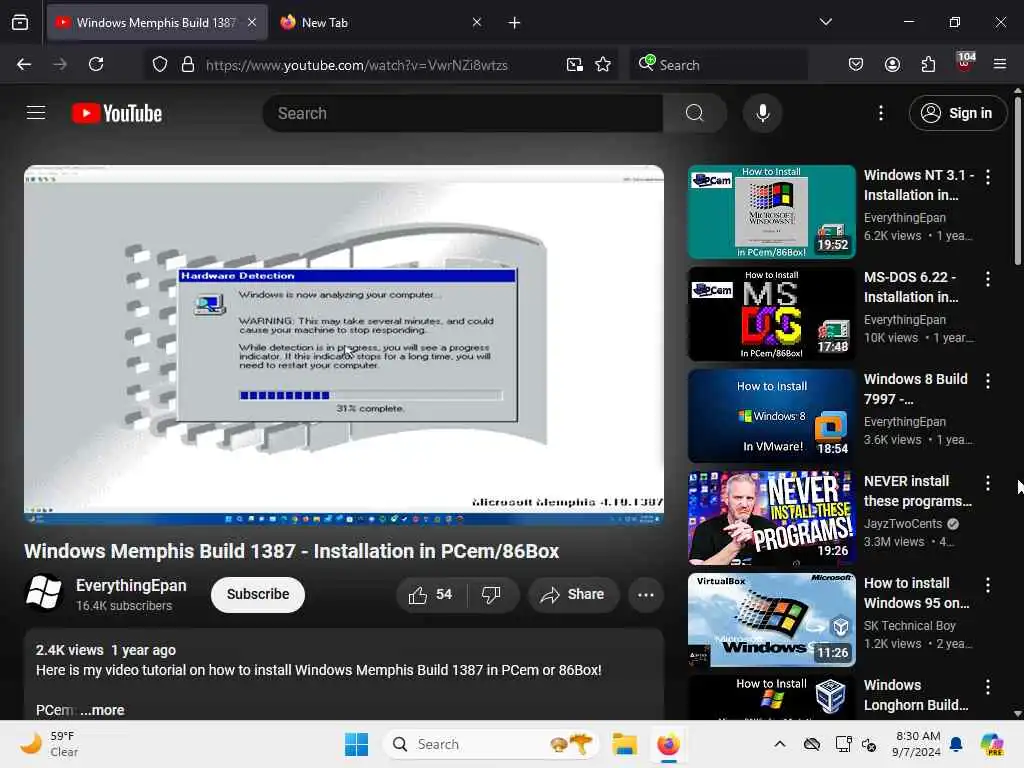Open options for Windows Longhorn Build video
Screen dimensions: 1024x768
(x=987, y=686)
